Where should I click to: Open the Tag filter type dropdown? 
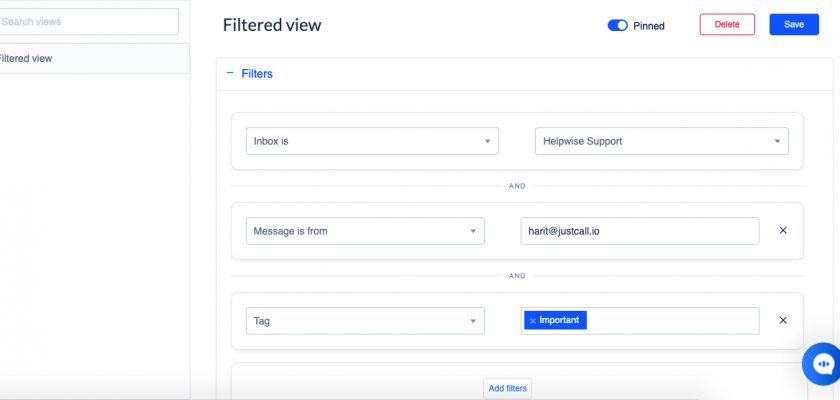(x=365, y=321)
